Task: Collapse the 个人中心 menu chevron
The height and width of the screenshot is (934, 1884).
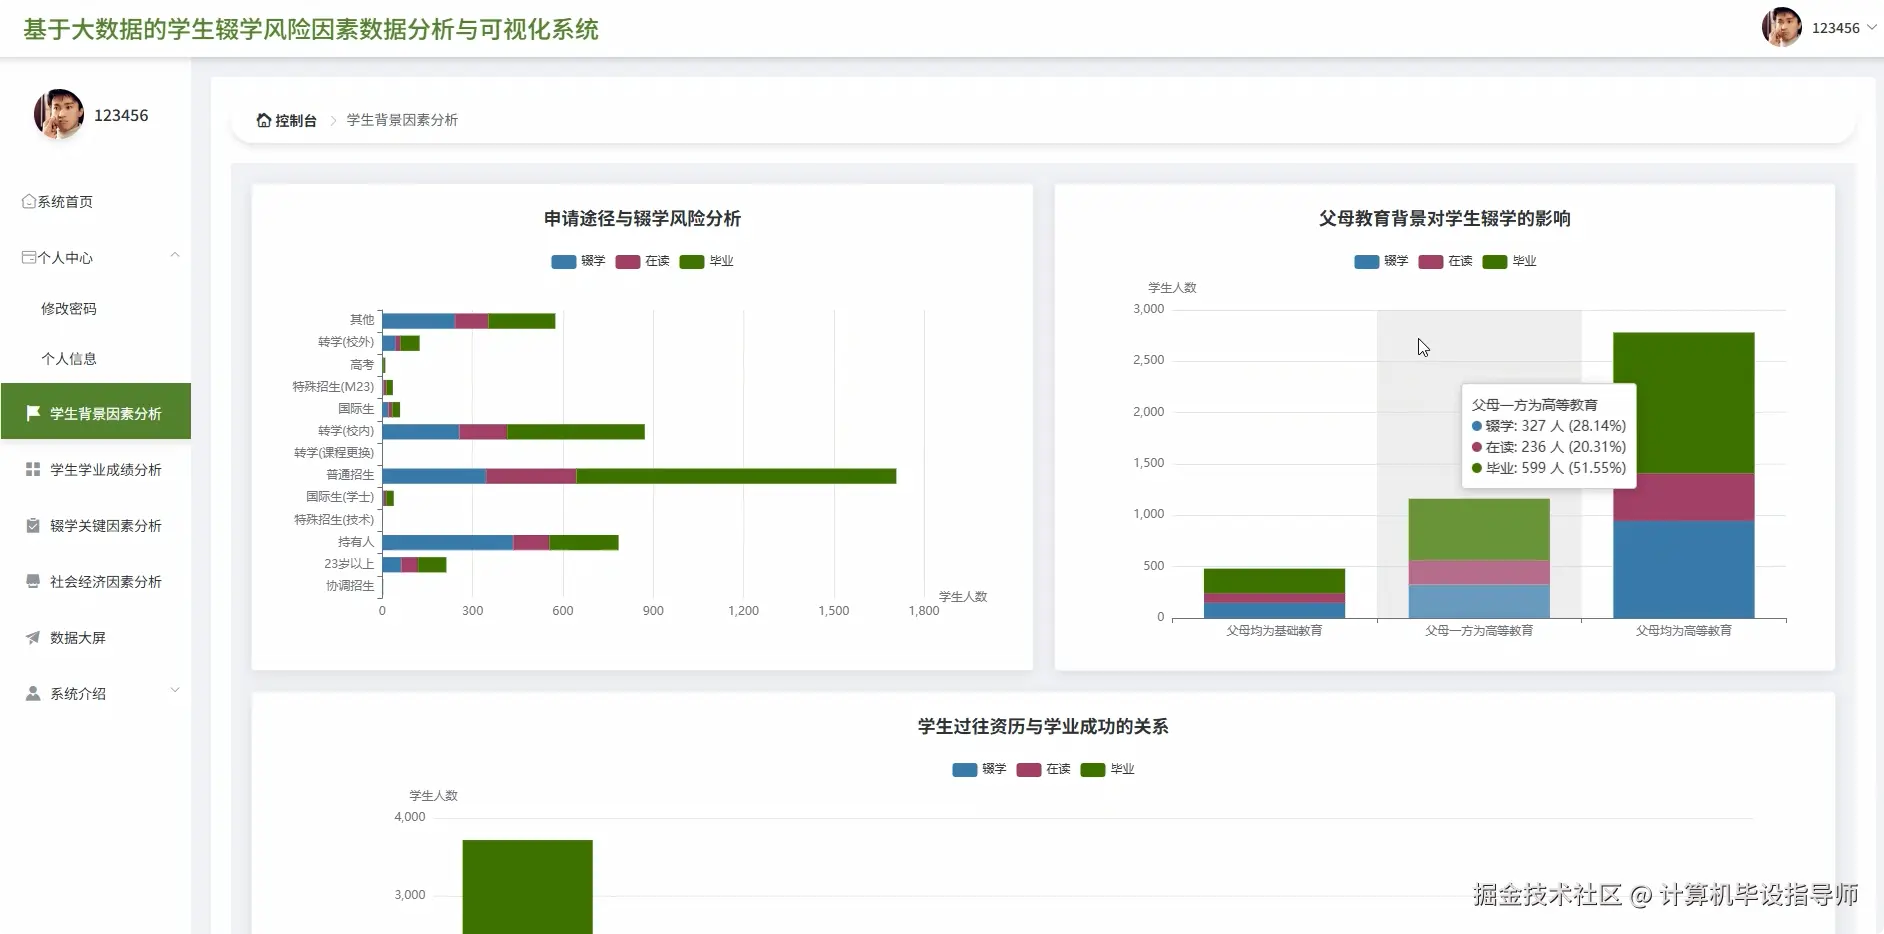Action: click(x=175, y=256)
